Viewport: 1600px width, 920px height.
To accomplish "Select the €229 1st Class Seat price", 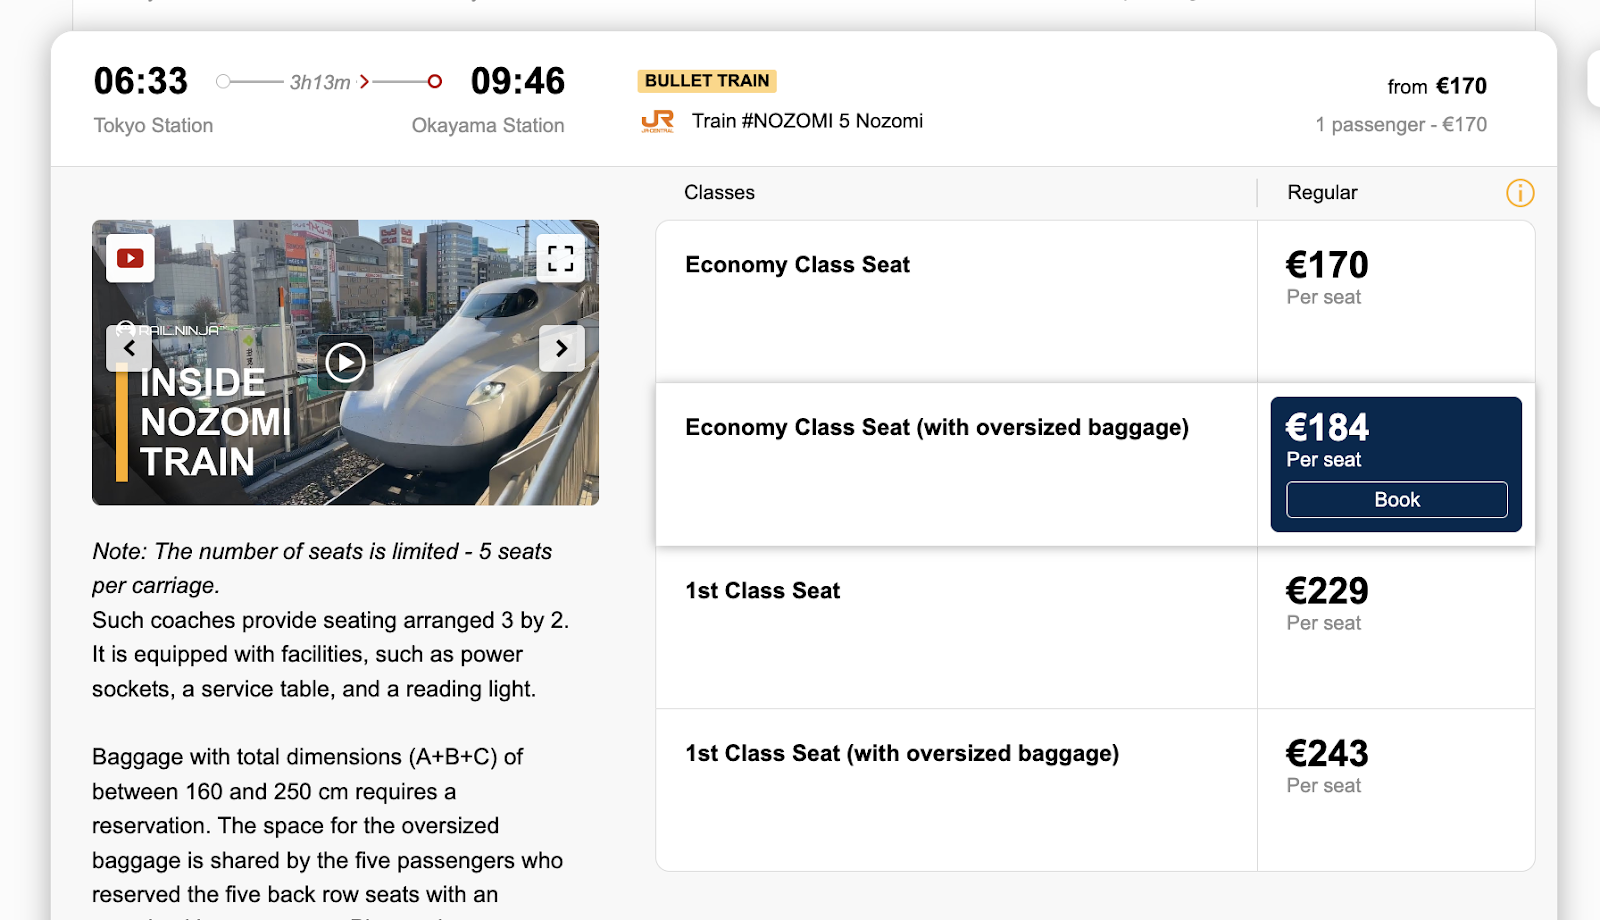I will pos(1327,591).
